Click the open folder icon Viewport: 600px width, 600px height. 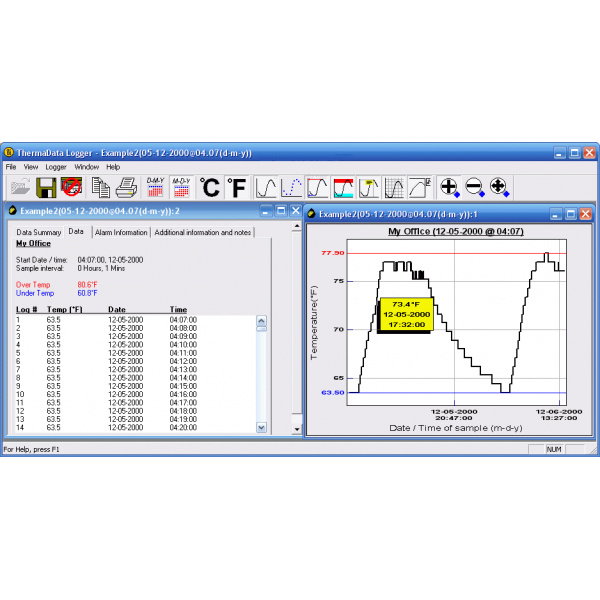[20, 187]
